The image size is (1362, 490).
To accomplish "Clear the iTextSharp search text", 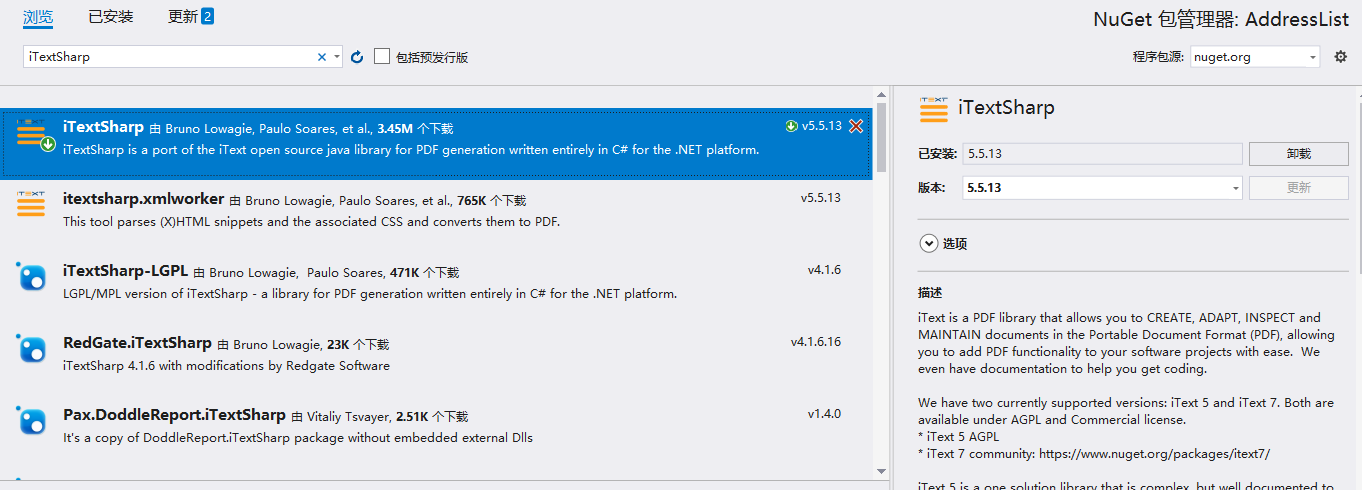I will [x=322, y=57].
